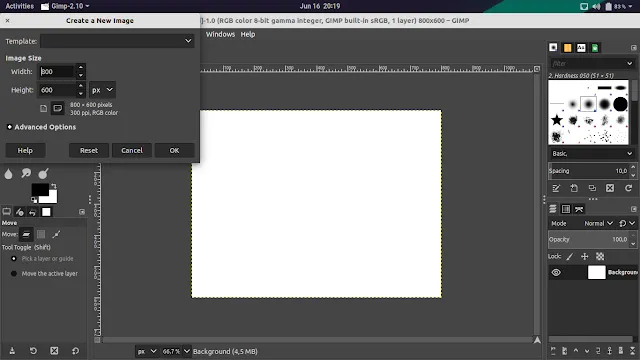Open the Template dropdown
640x360 pixels.
(117, 41)
